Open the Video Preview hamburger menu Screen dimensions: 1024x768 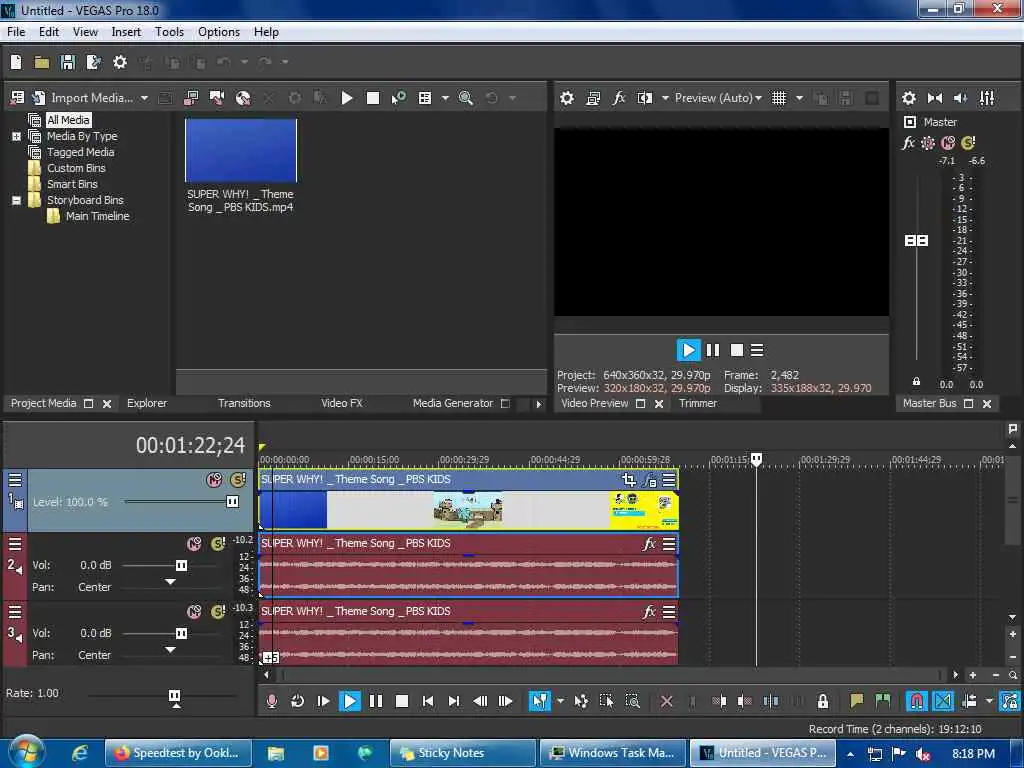(x=757, y=350)
